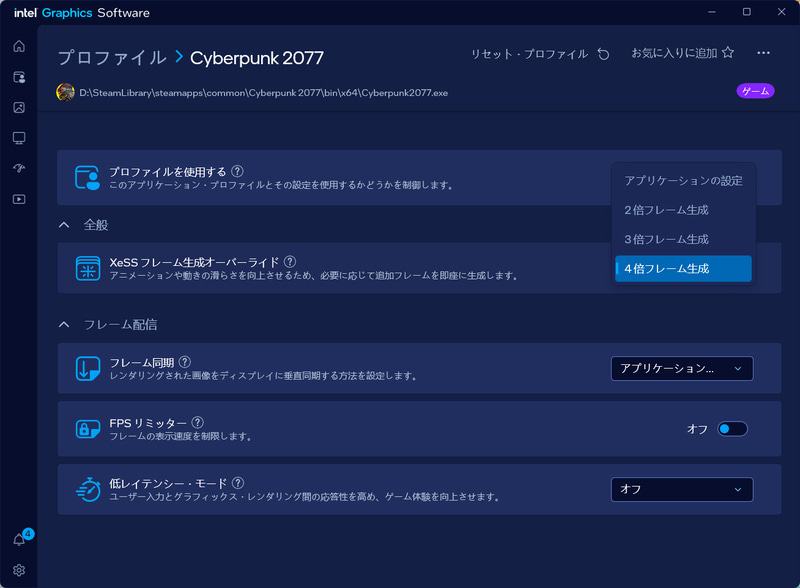This screenshot has width=800, height=588.
Task: Click the Cyberpunk 2077 game thumbnail
Action: point(63,91)
